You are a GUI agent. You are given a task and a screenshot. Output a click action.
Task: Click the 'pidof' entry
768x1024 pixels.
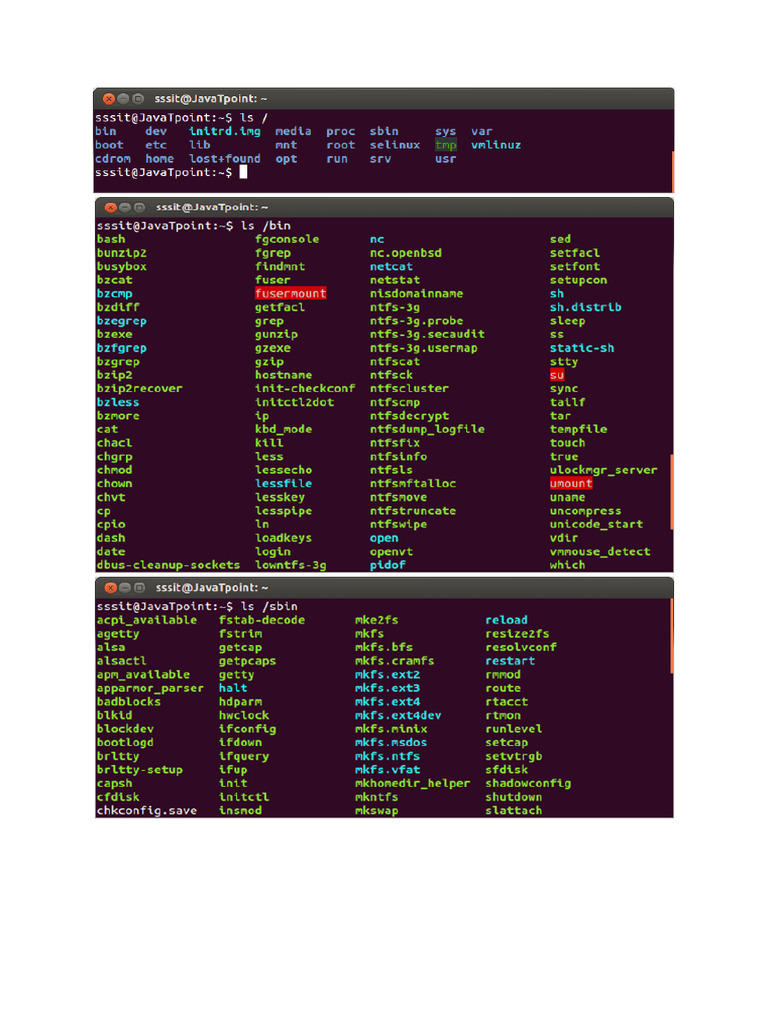pos(388,565)
